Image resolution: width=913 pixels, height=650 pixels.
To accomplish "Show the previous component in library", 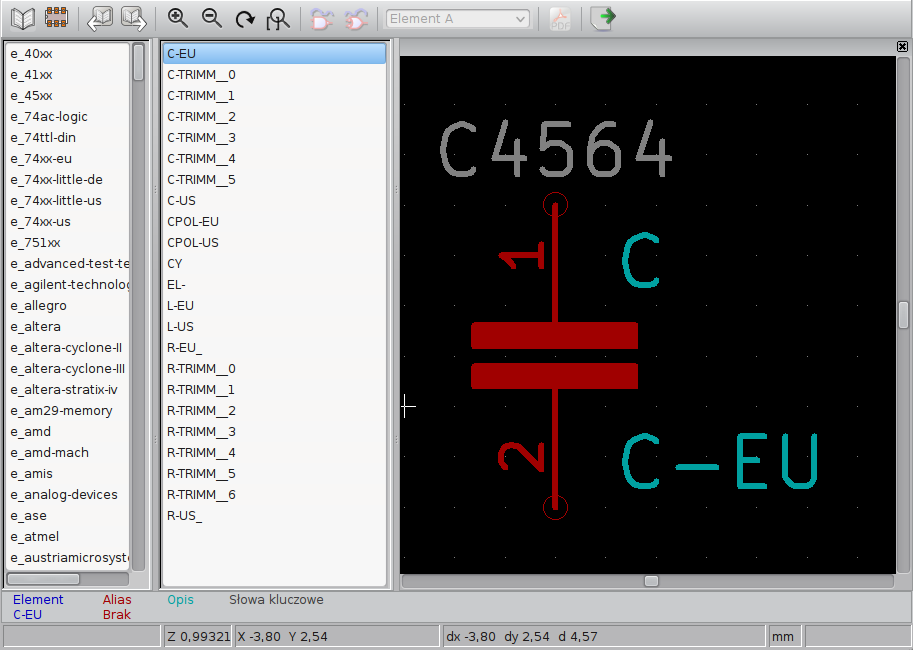I will click(100, 18).
